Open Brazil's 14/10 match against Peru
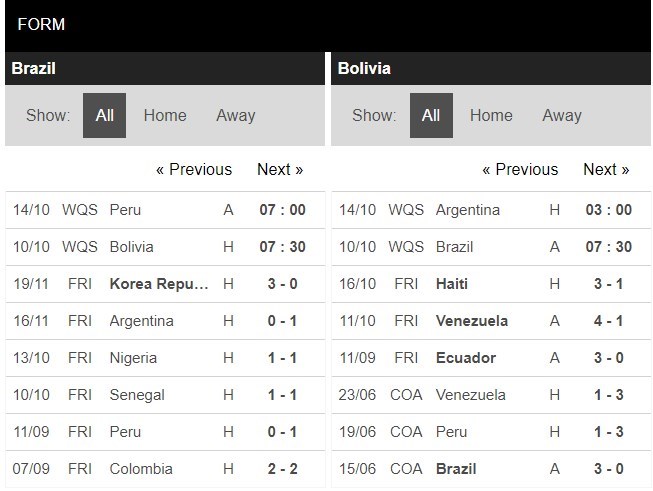 point(165,210)
